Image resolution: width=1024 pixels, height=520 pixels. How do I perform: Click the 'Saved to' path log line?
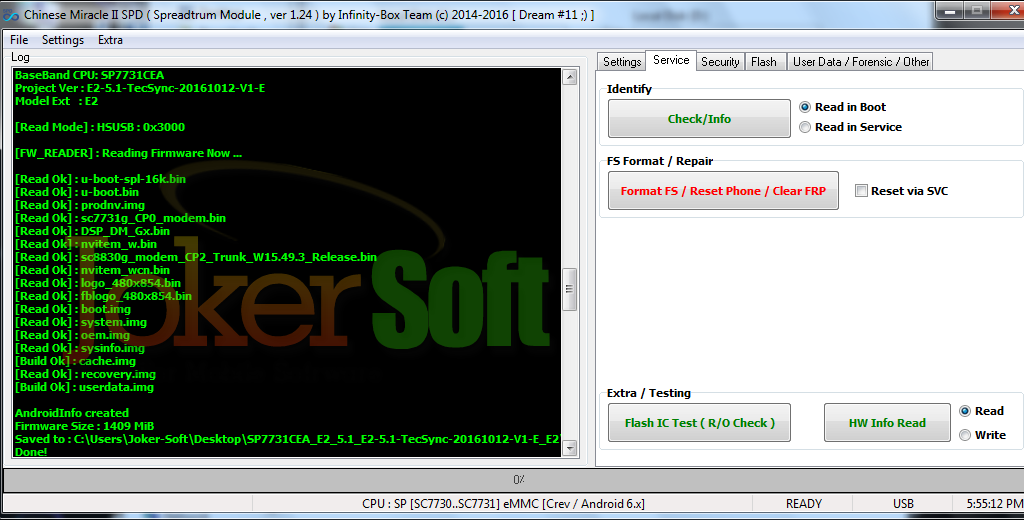[x=287, y=439]
